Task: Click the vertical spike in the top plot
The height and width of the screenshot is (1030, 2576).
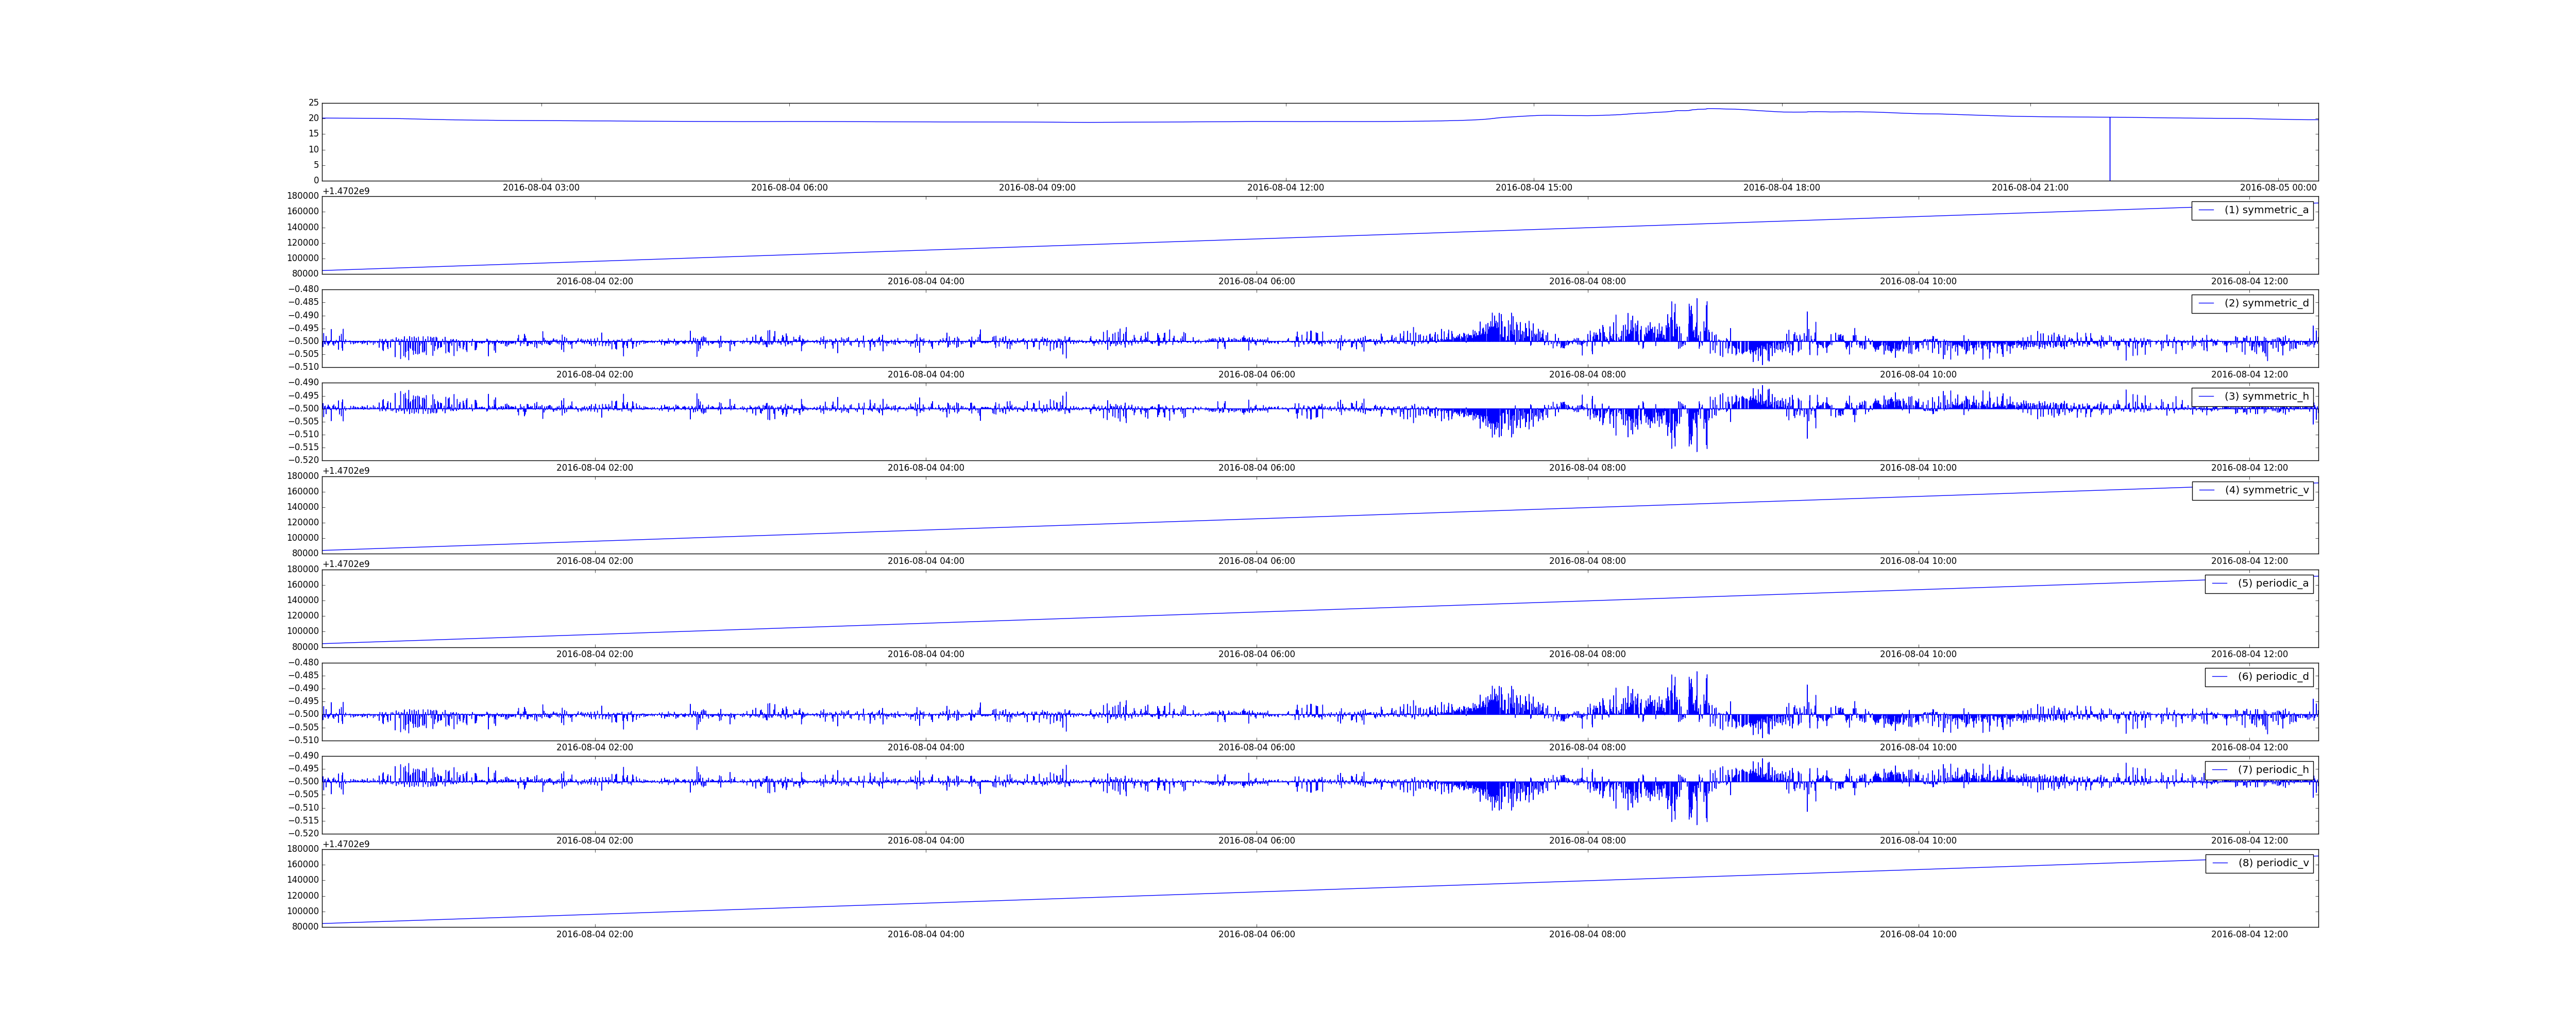Action: (x=2110, y=150)
